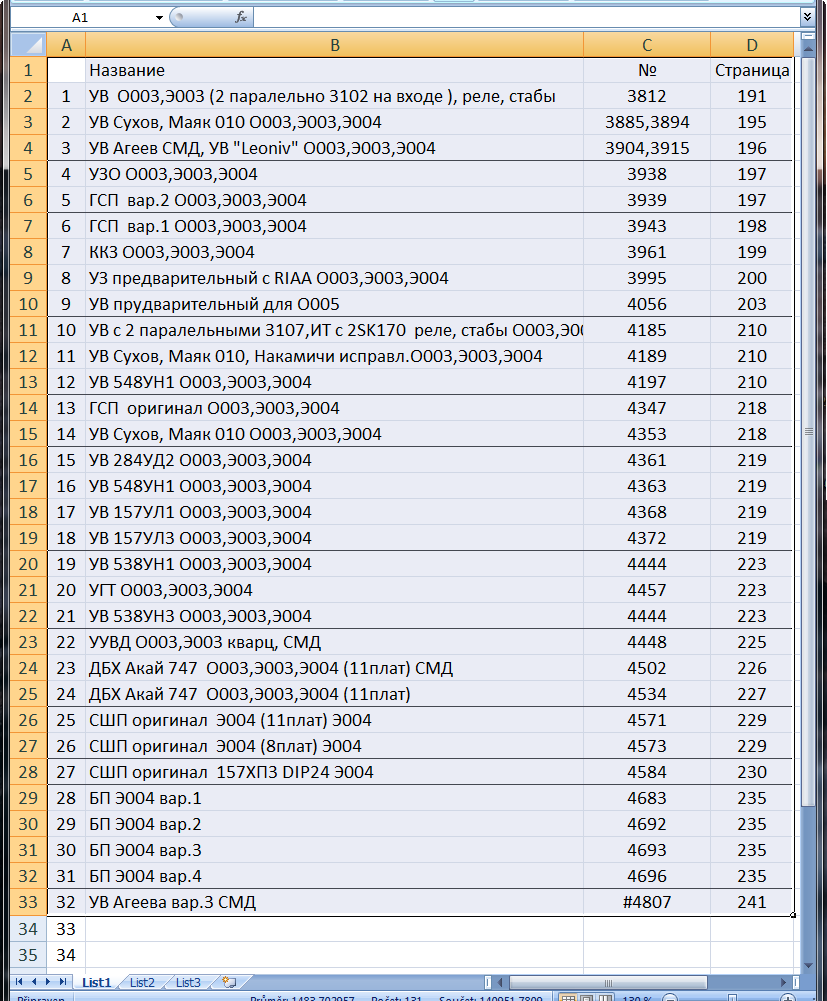
Task: Click page cell '241'
Action: [752, 902]
